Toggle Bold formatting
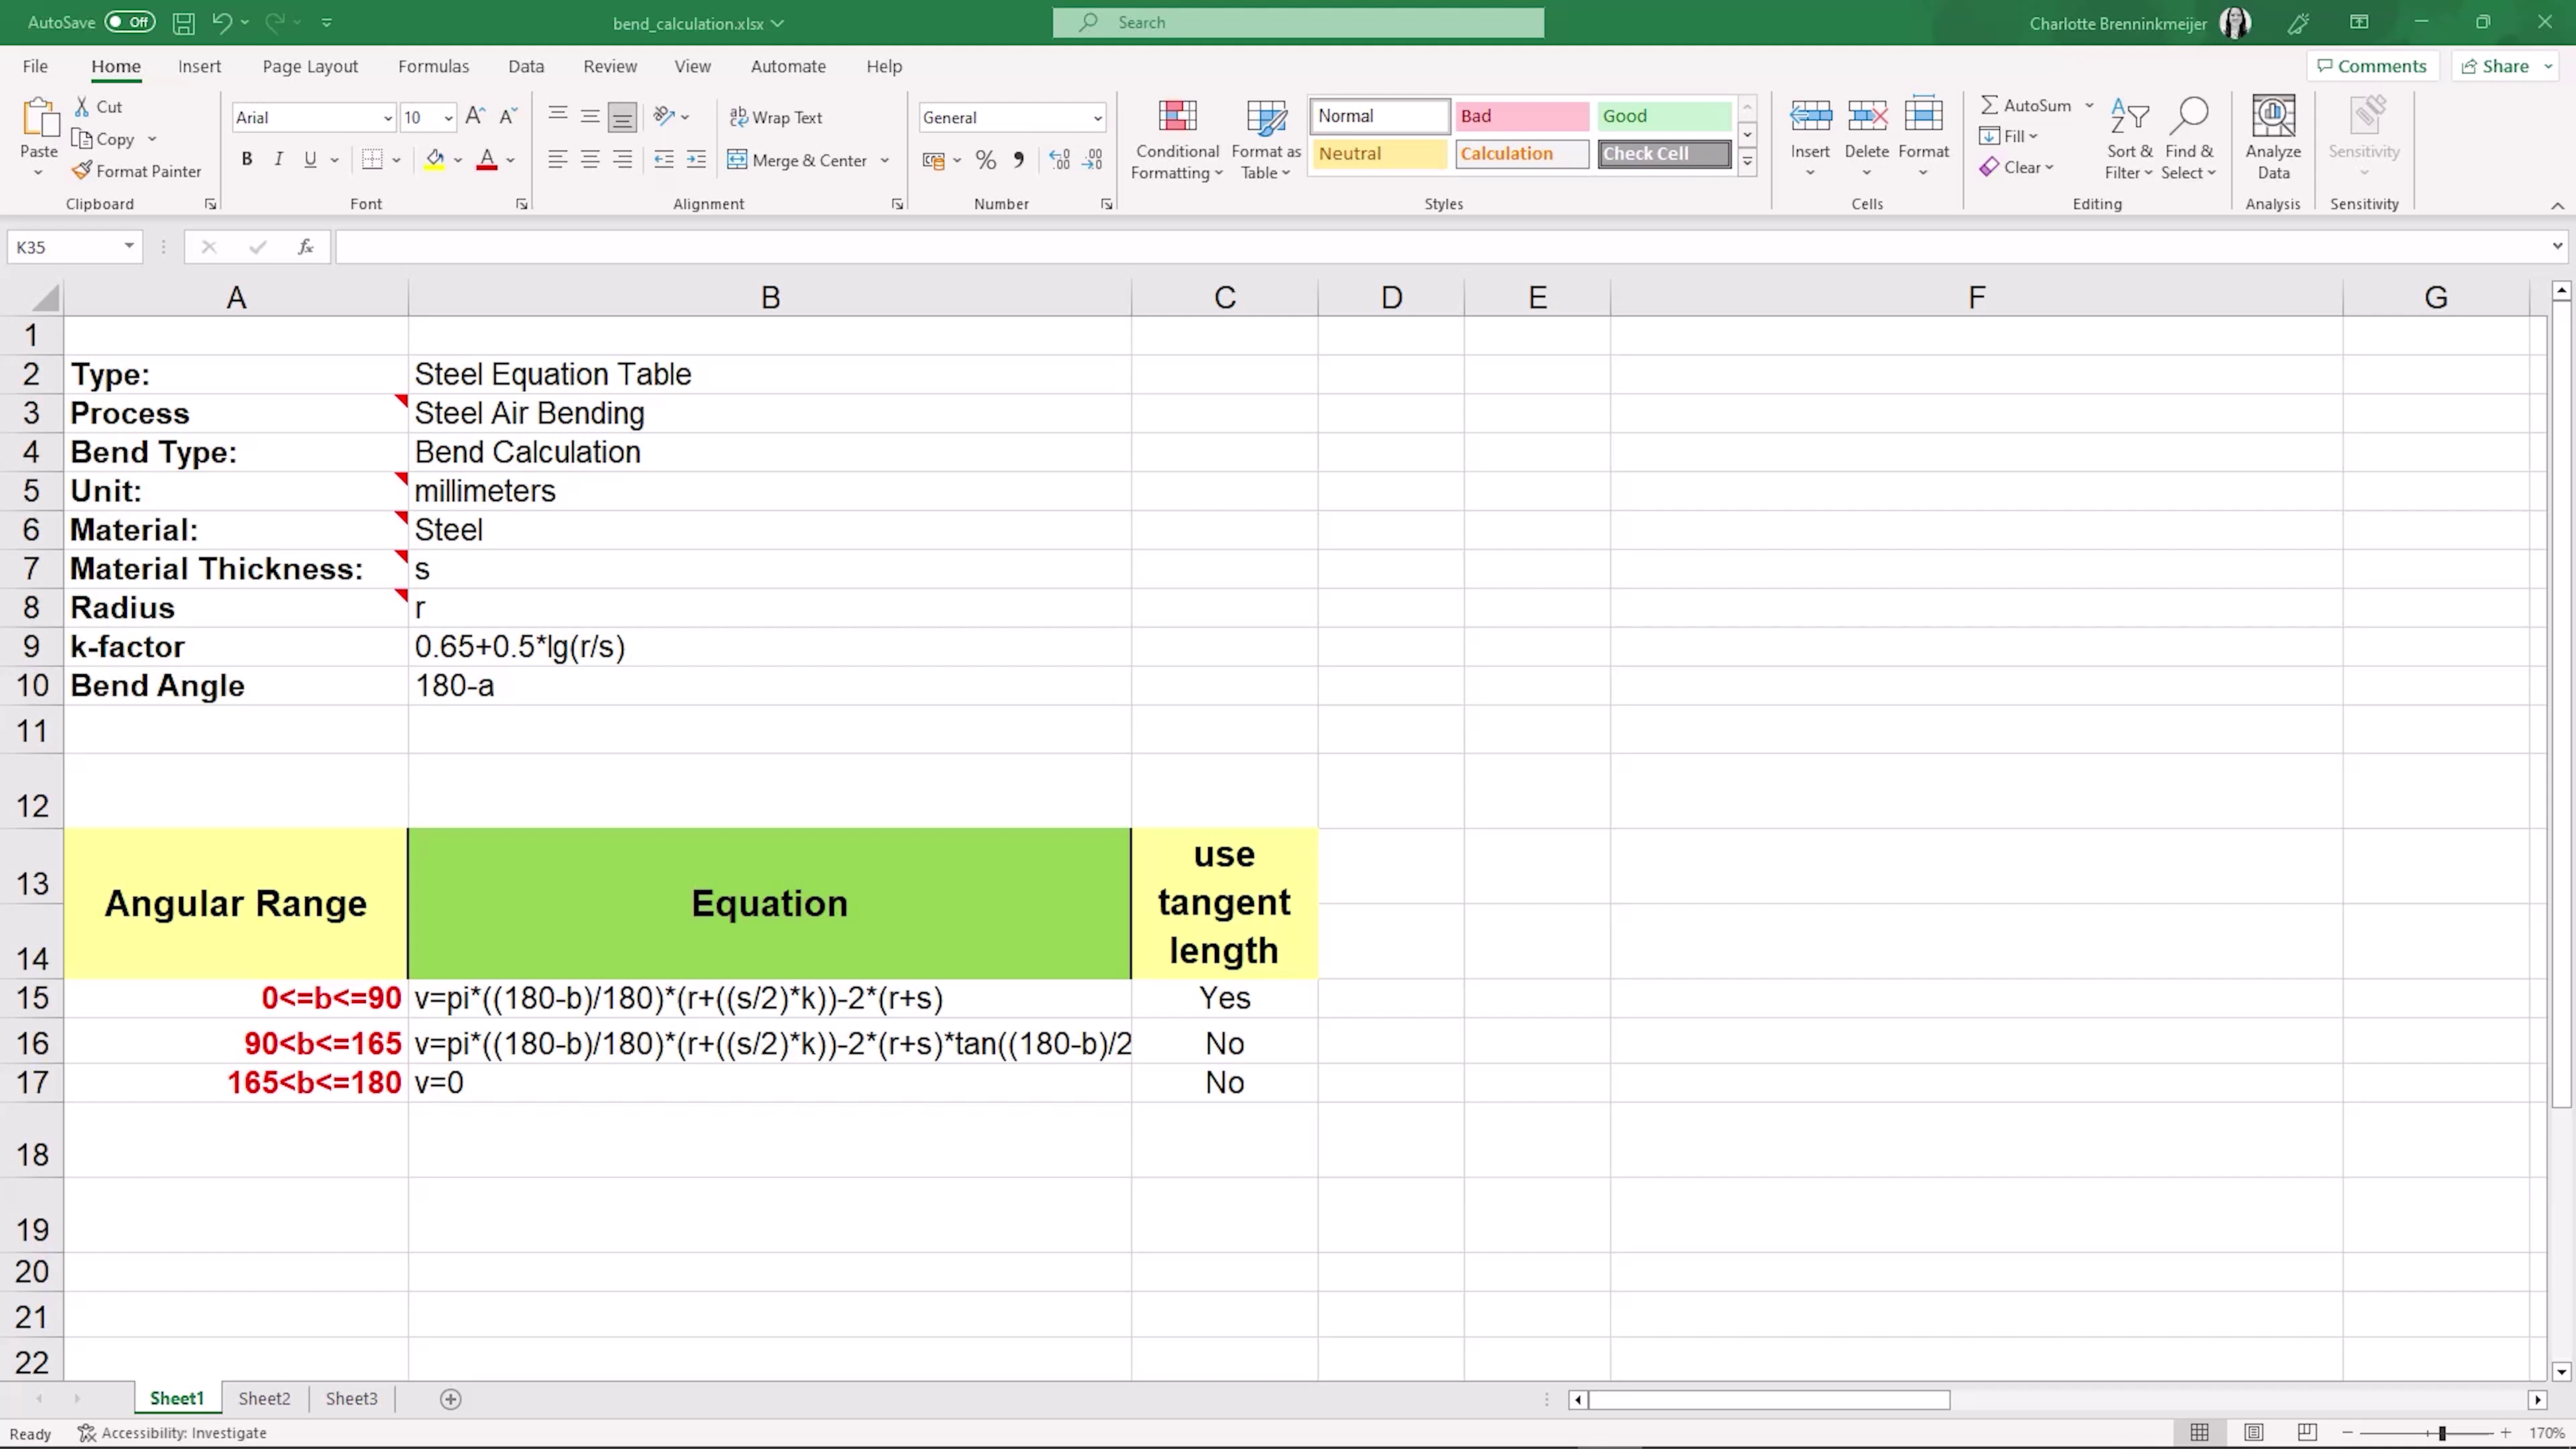This screenshot has width=2576, height=1449. 247,160
